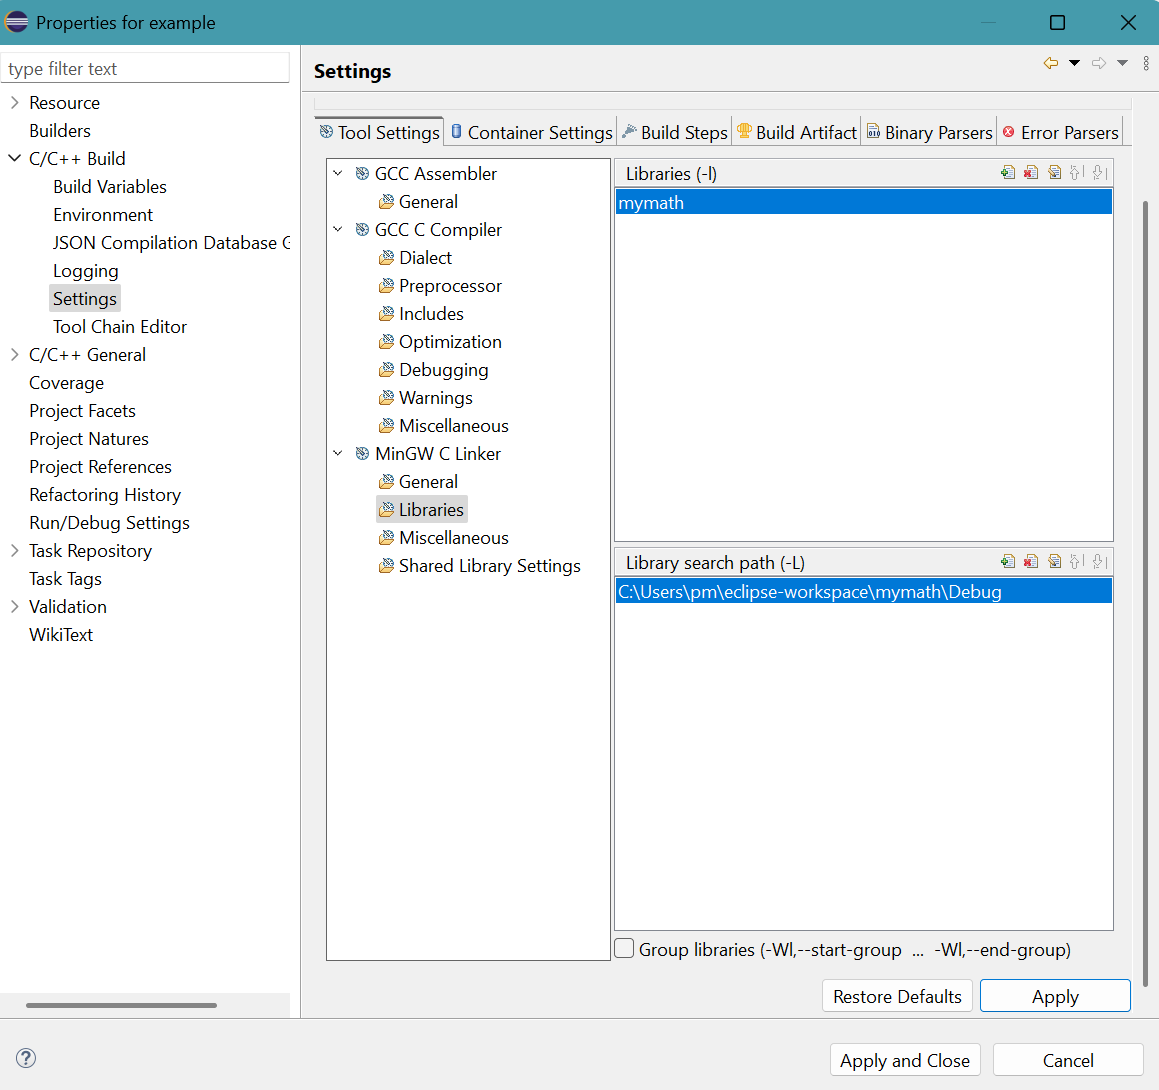The height and width of the screenshot is (1090, 1159).
Task: Expand the C/C++ General node
Action: (15, 354)
